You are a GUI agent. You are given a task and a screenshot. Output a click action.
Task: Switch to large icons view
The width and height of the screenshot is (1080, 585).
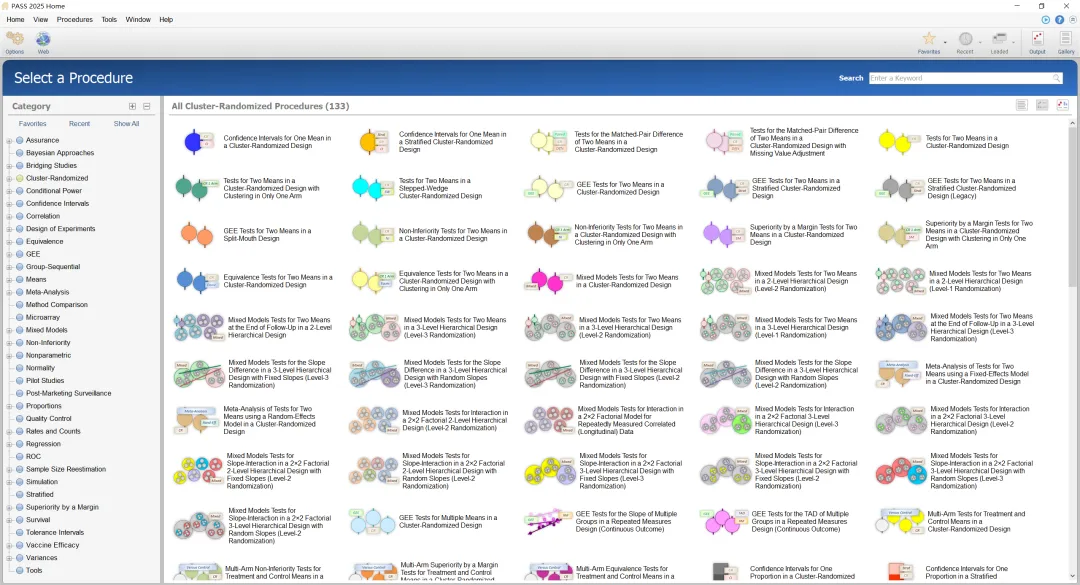click(x=1062, y=105)
